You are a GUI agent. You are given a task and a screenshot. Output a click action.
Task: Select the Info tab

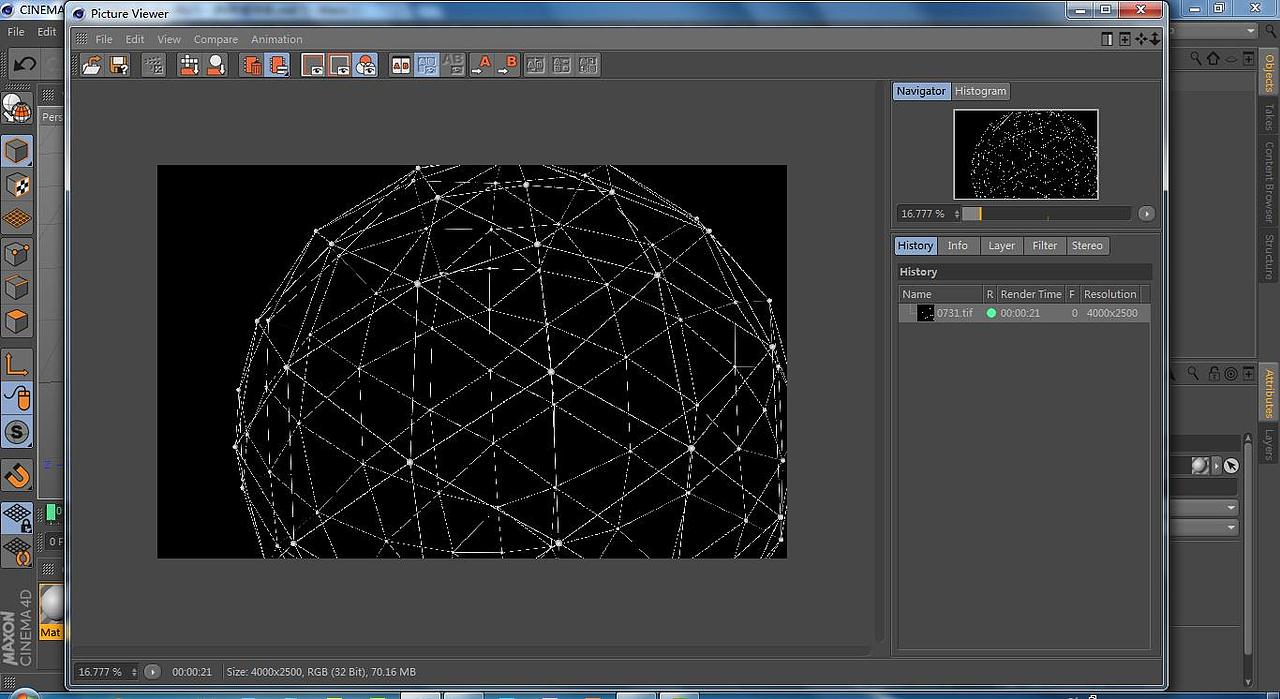(x=958, y=246)
